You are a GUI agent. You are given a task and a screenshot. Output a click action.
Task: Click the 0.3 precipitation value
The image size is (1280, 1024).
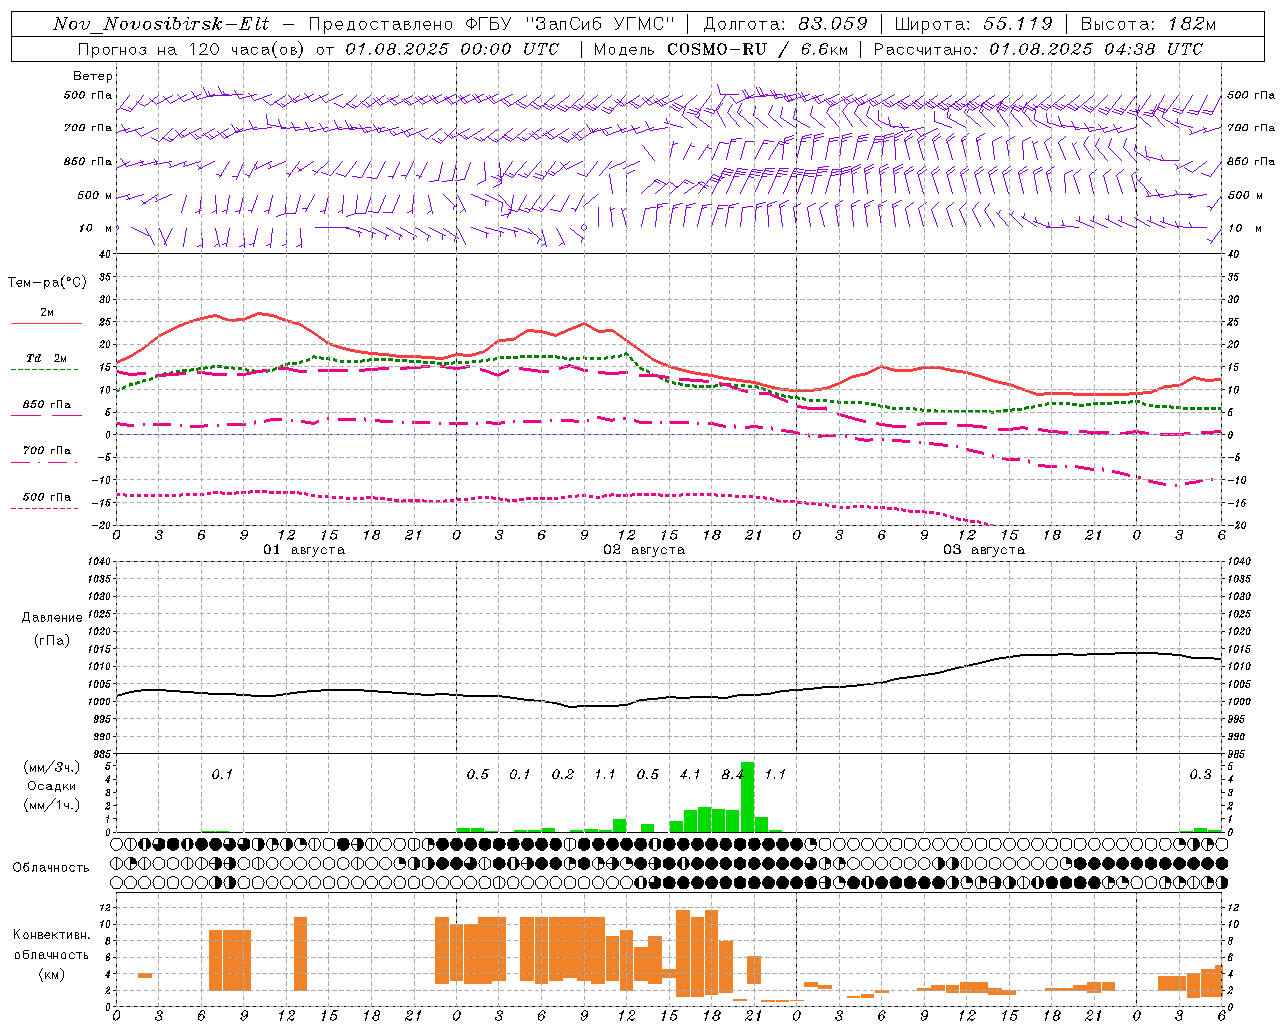1200,774
